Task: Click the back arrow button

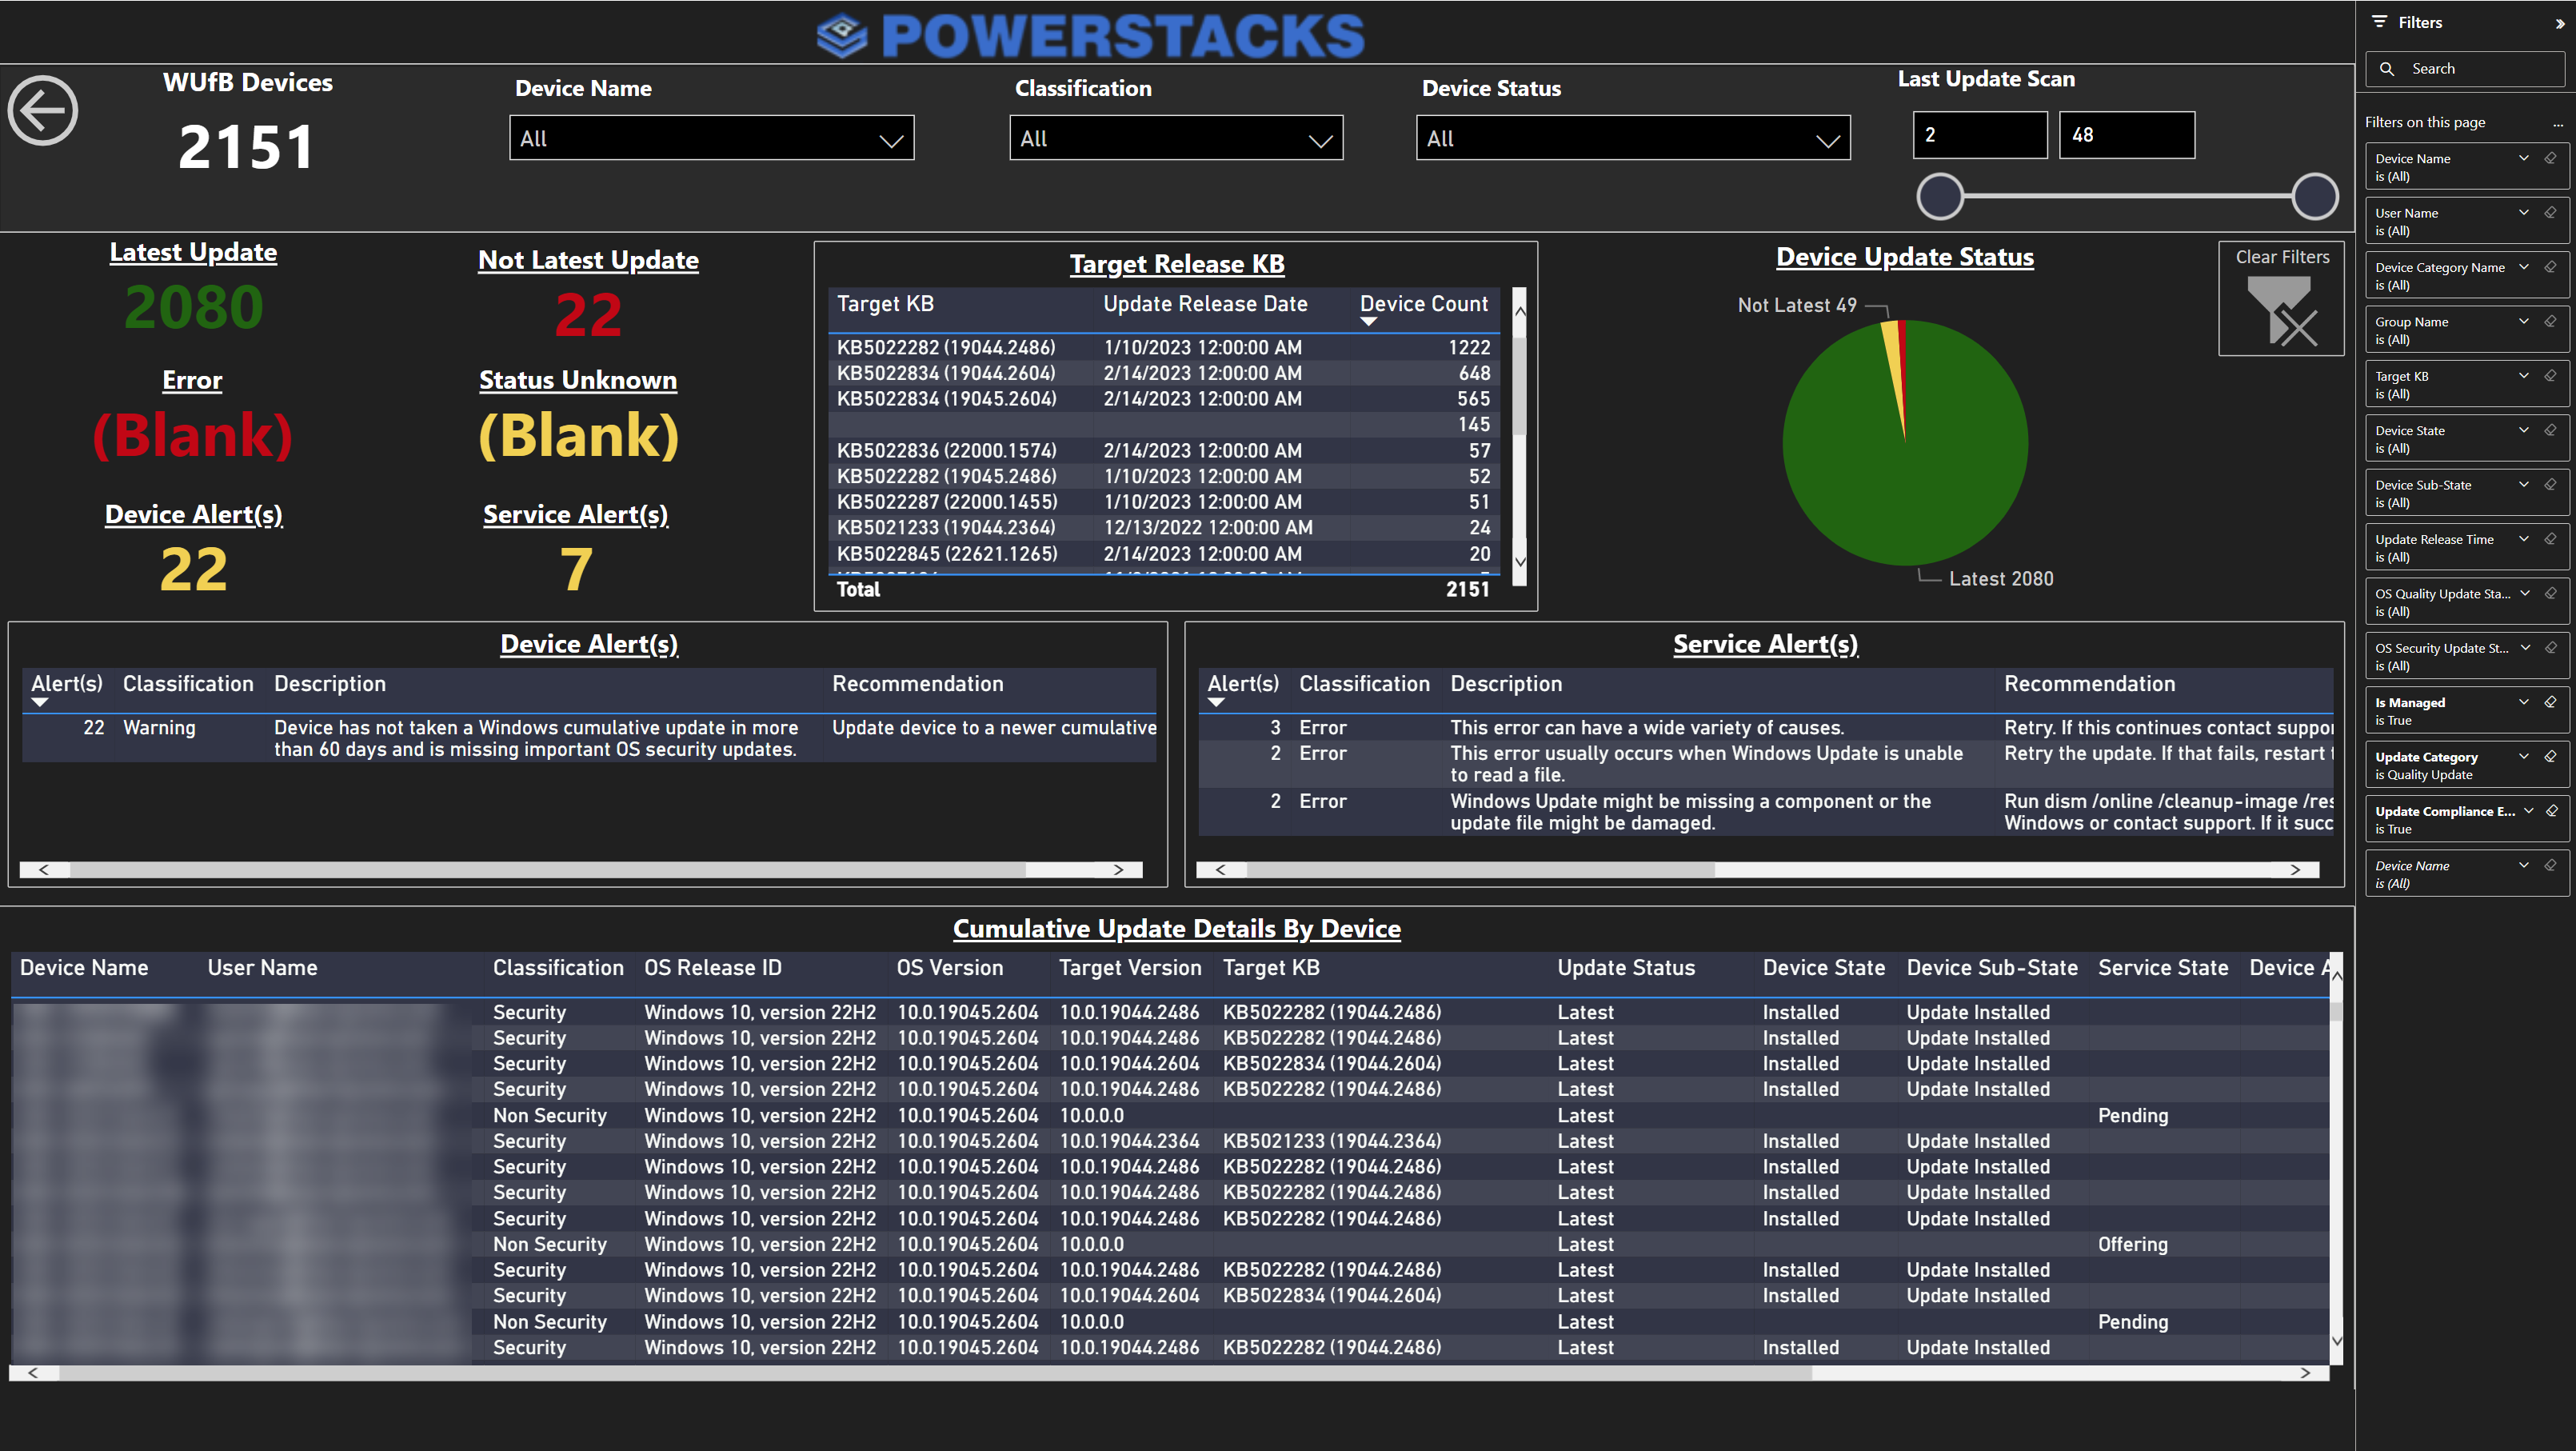Action: pyautogui.click(x=43, y=111)
